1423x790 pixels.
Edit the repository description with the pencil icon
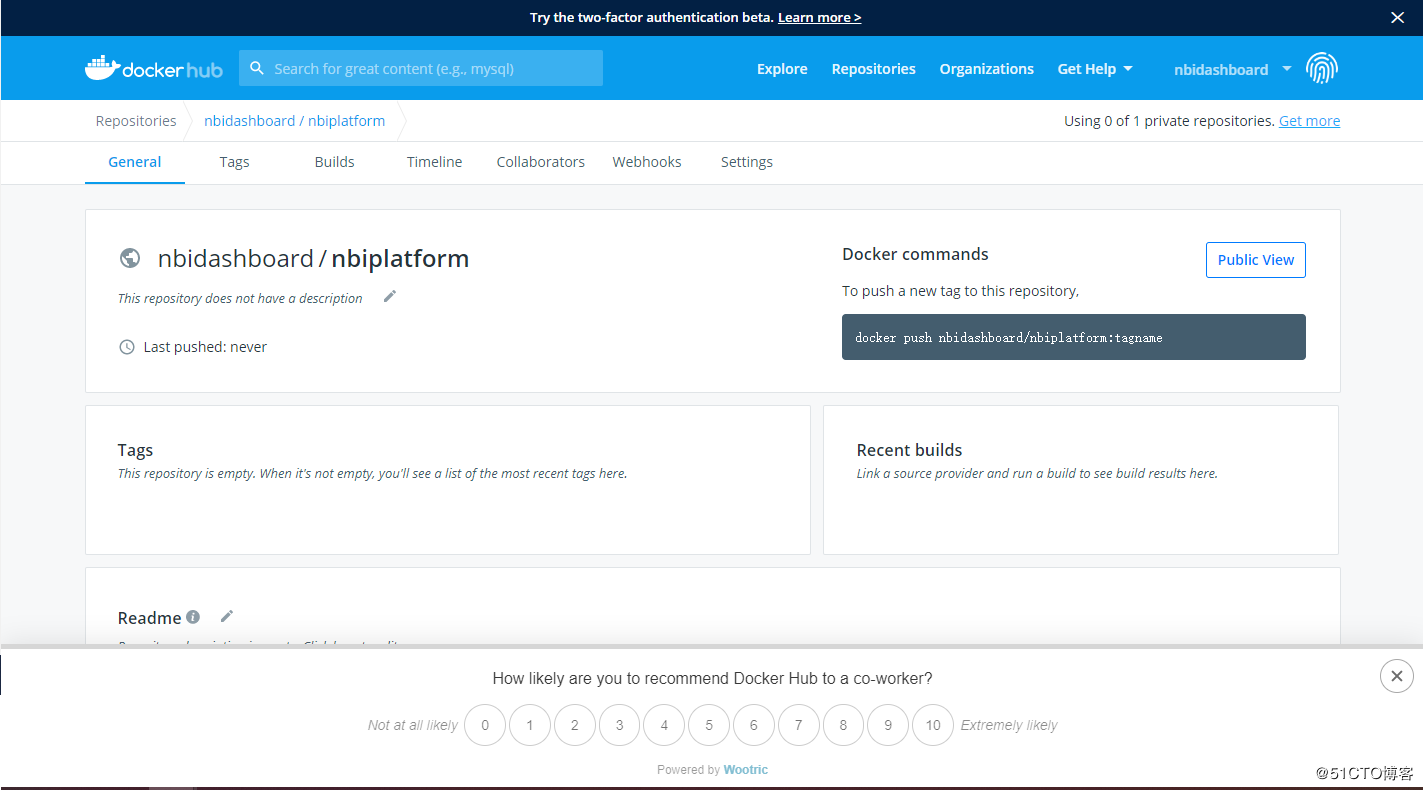389,296
